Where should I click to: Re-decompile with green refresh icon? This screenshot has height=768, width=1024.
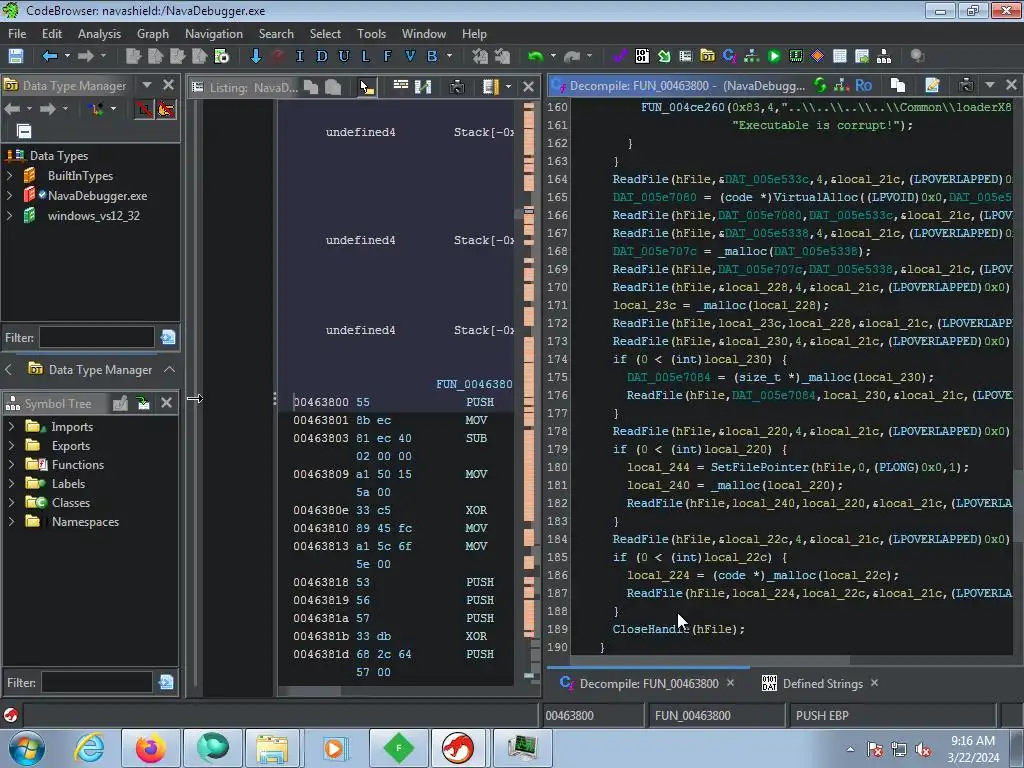tap(820, 85)
